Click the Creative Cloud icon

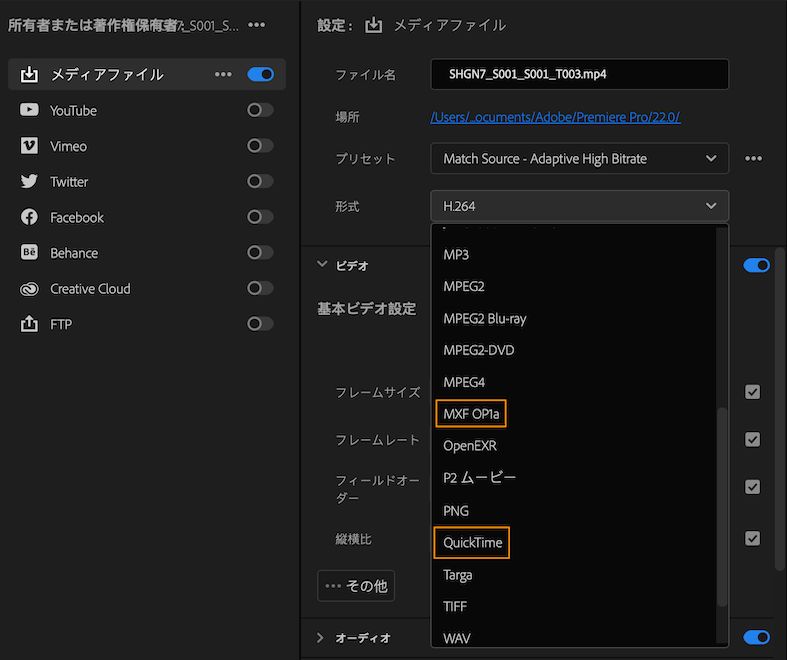29,289
